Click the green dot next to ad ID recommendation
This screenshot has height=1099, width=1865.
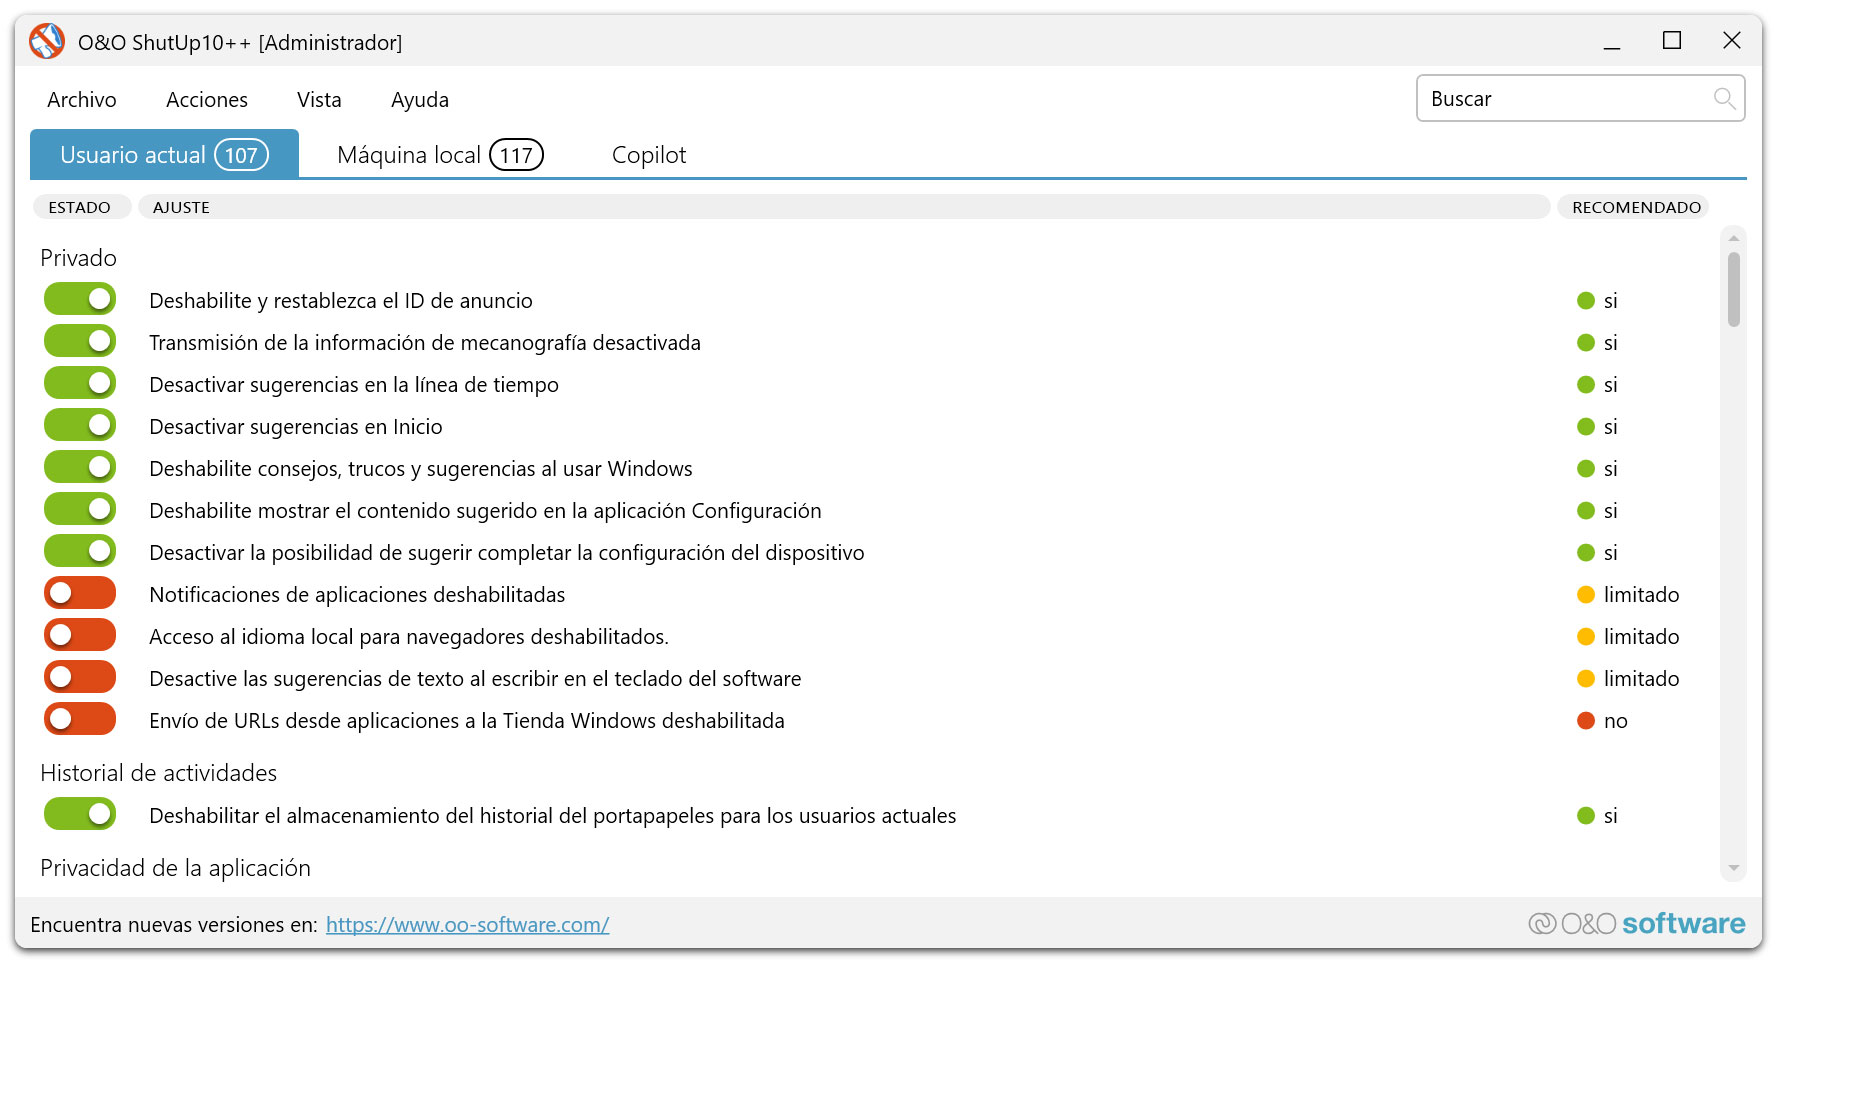[1586, 300]
